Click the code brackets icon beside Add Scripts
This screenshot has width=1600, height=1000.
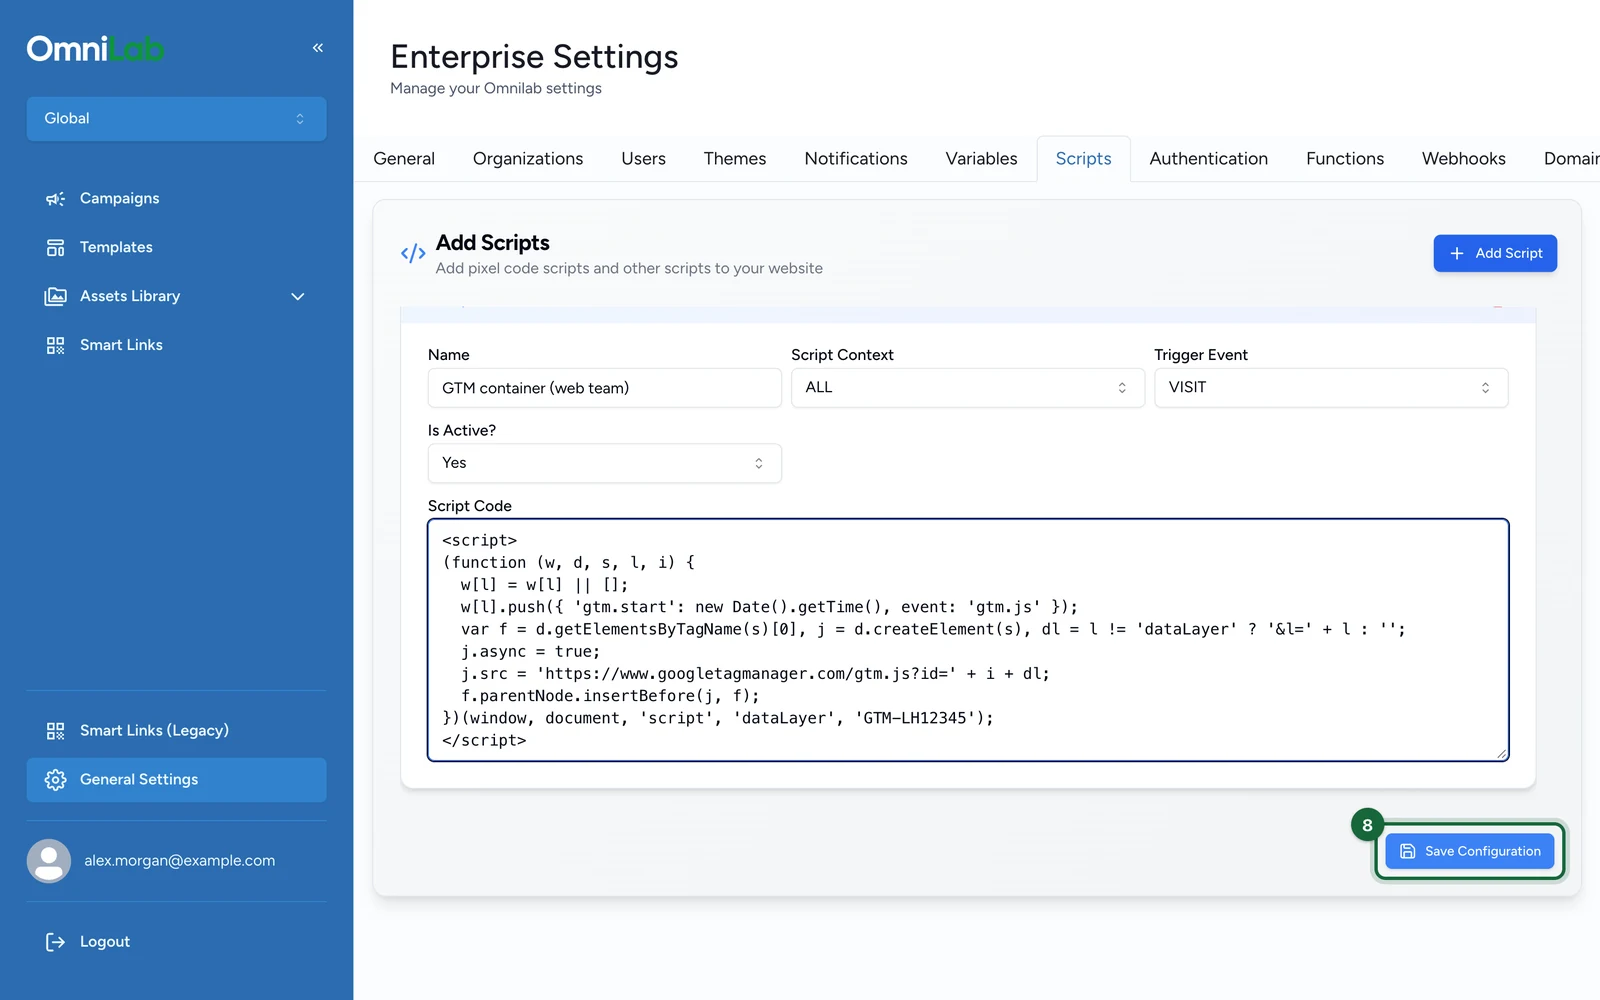point(413,254)
